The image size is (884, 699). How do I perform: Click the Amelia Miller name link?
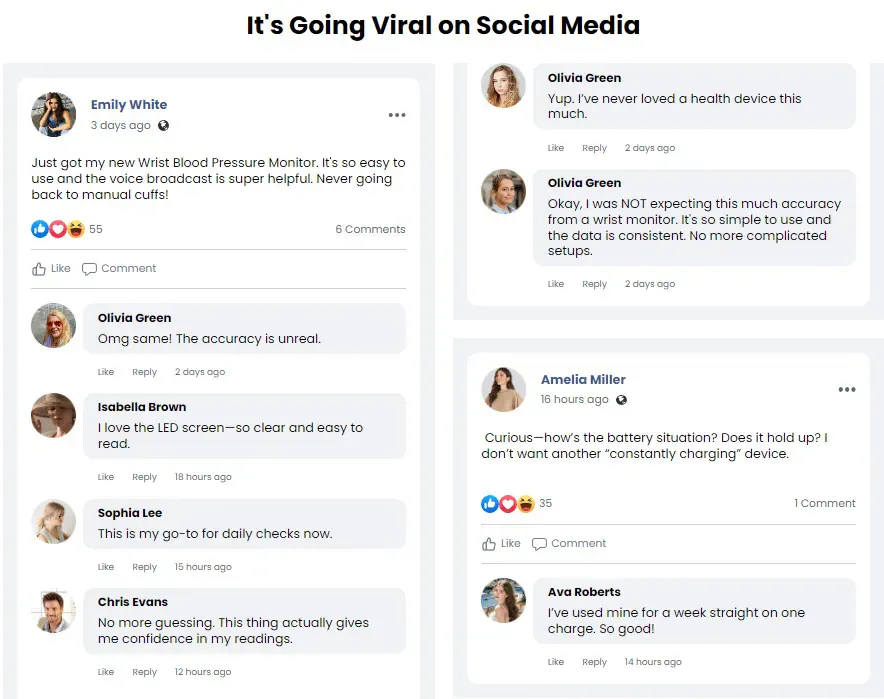point(583,380)
